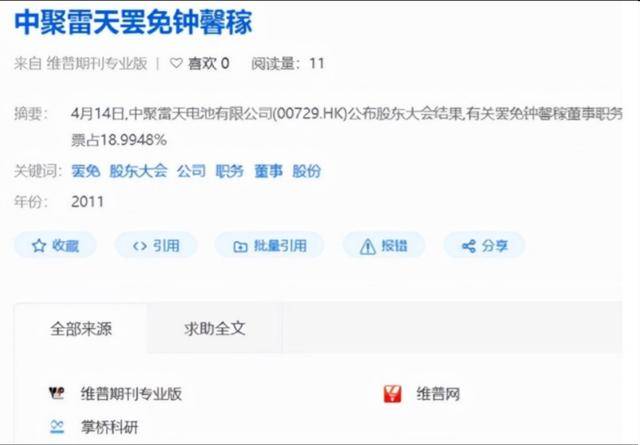Open the 职务 keyword link
640x445 pixels.
pos(229,171)
